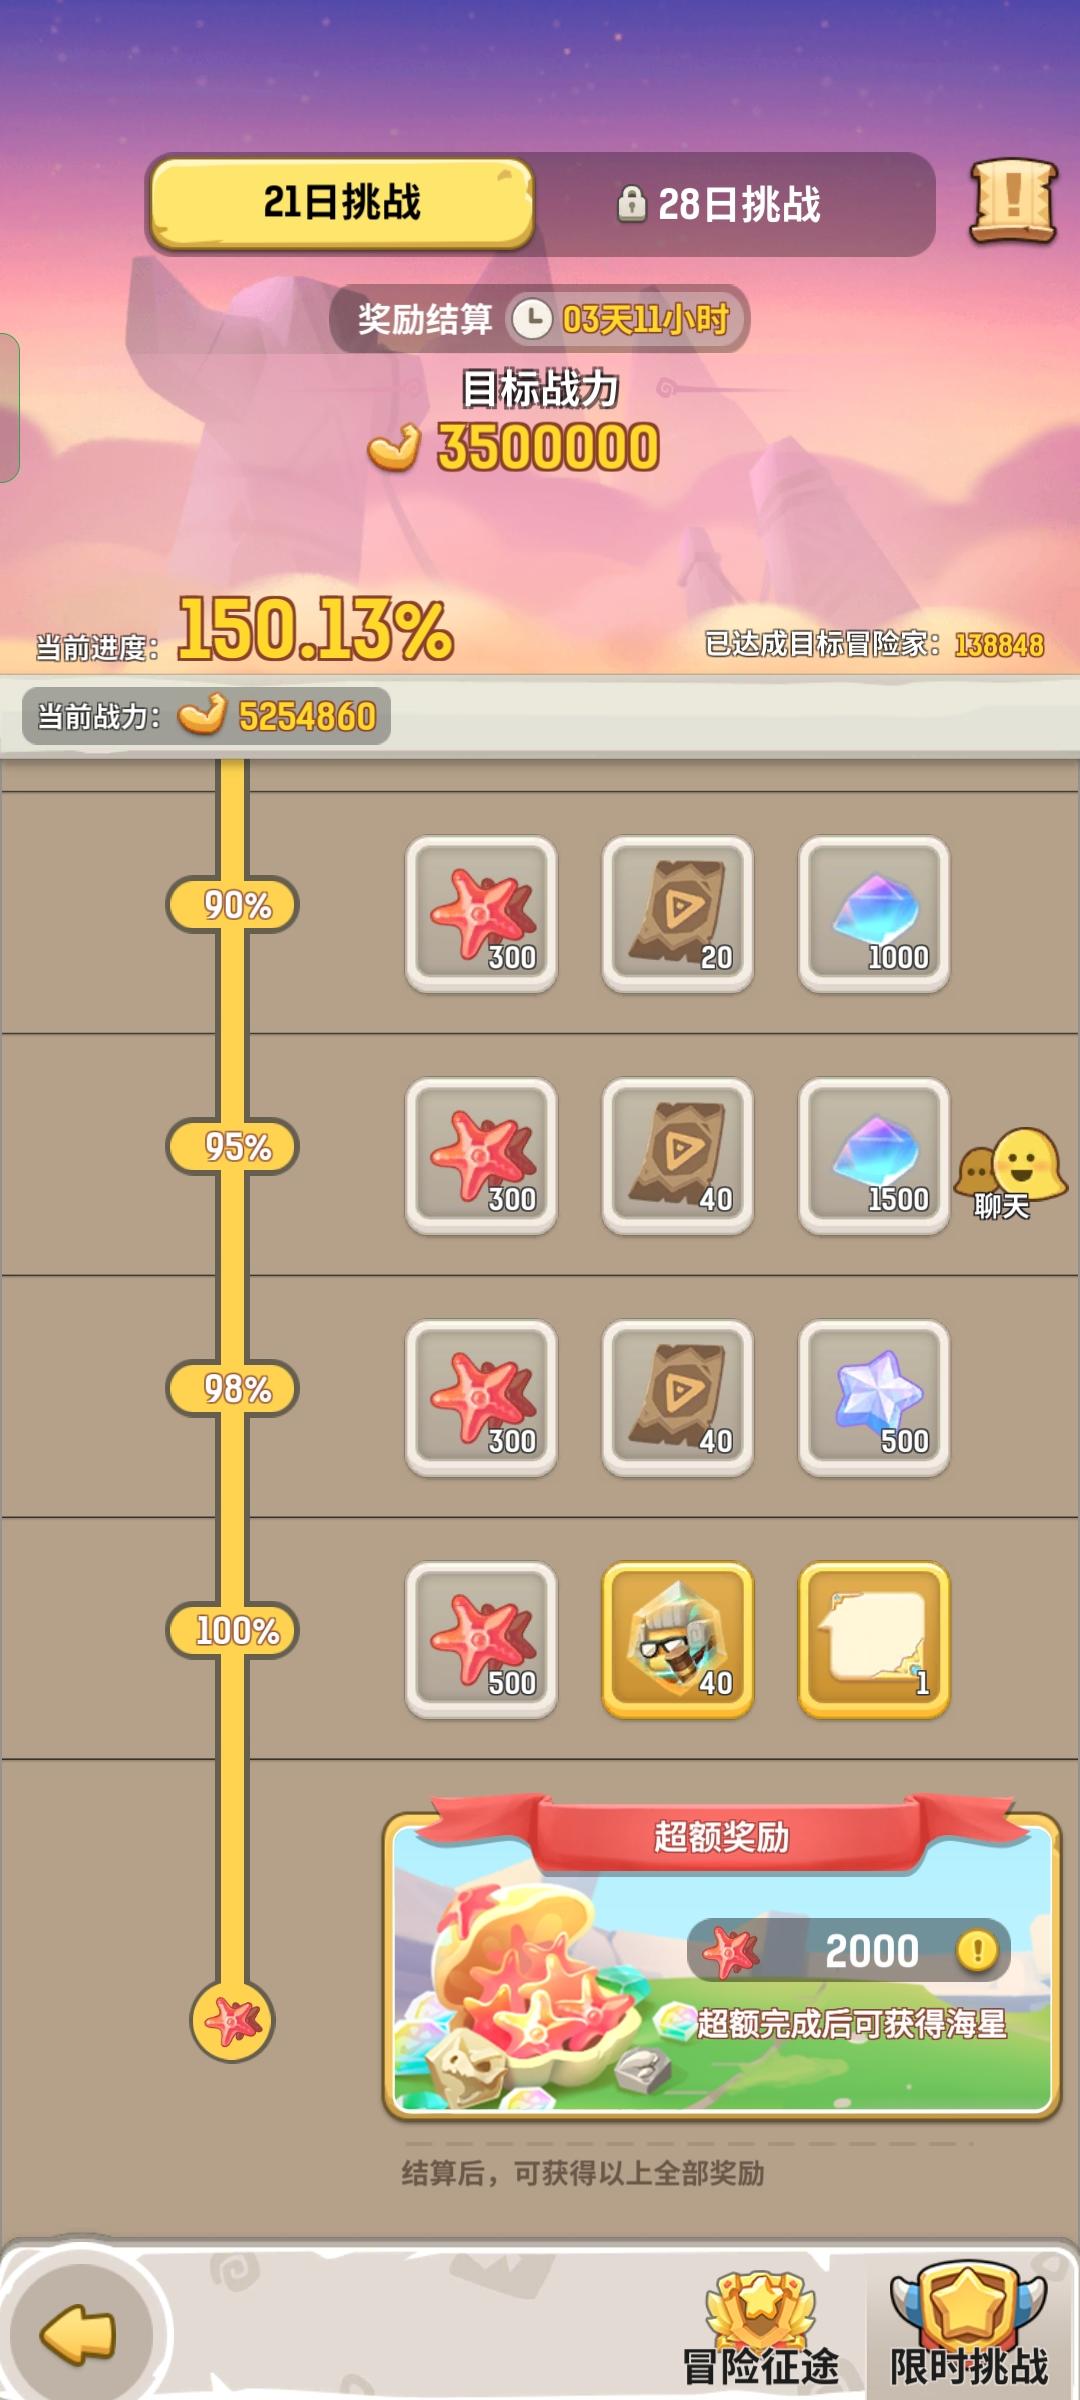Tap the 1000 crystal reward at 90%

point(873,914)
